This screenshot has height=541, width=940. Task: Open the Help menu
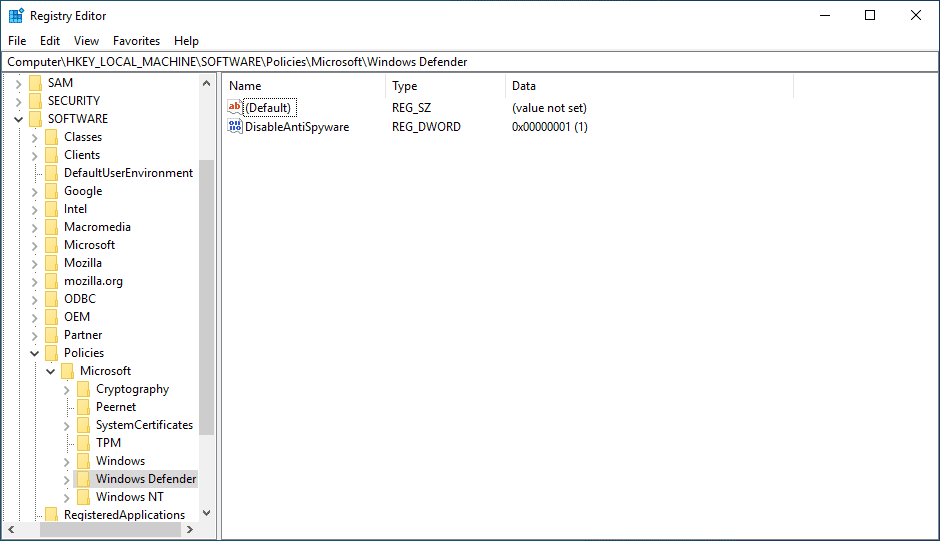pyautogui.click(x=186, y=41)
